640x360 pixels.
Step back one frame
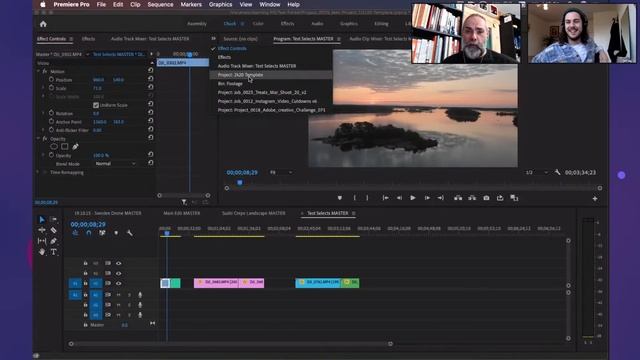pyautogui.click(x=399, y=198)
